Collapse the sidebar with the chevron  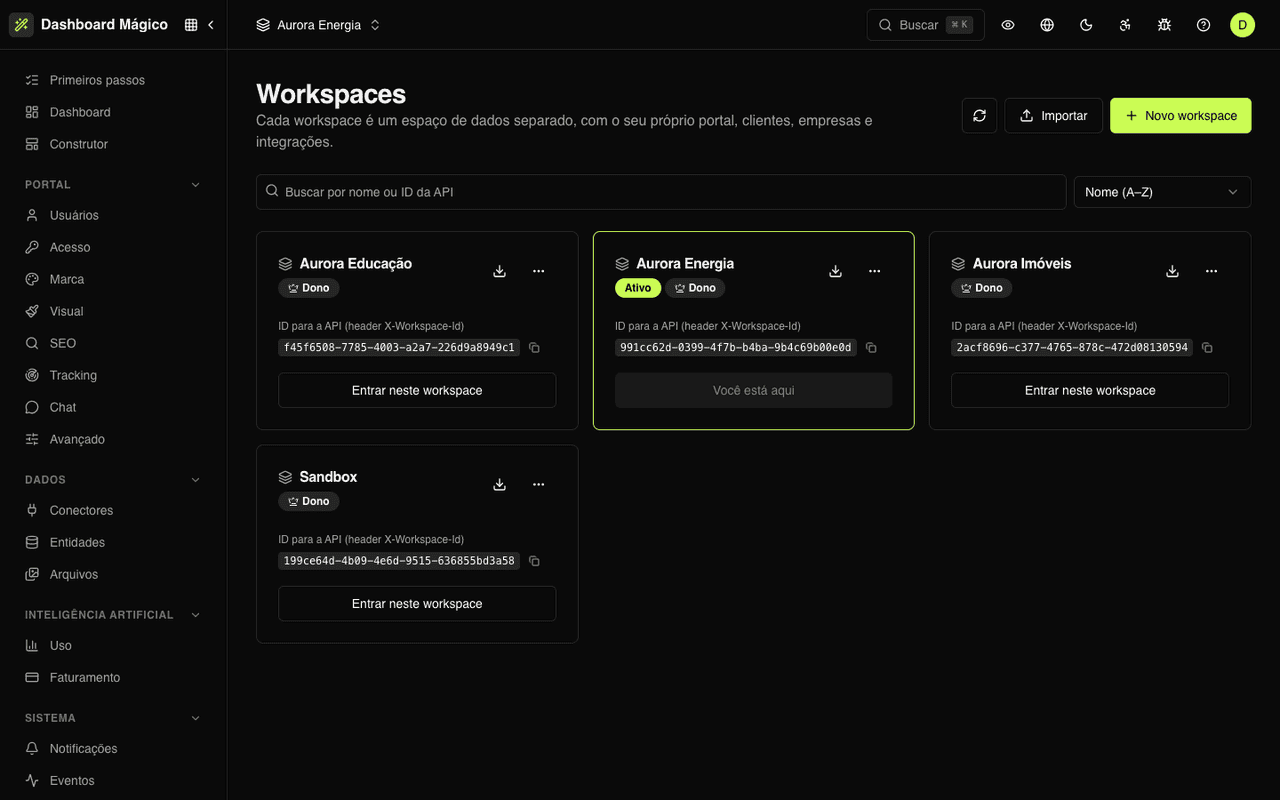pyautogui.click(x=211, y=25)
